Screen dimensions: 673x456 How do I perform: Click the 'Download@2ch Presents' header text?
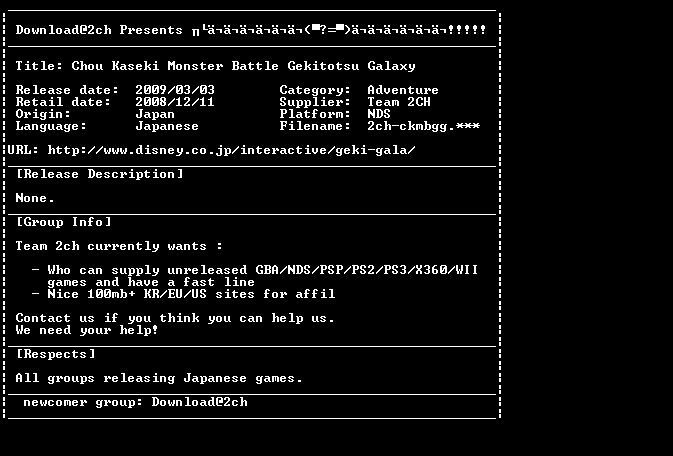point(99,30)
